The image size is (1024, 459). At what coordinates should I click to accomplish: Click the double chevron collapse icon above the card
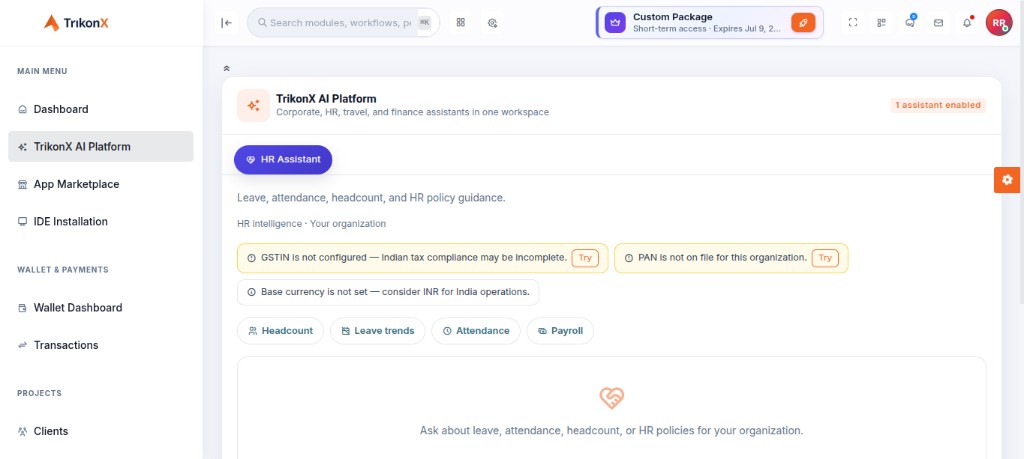click(x=227, y=68)
